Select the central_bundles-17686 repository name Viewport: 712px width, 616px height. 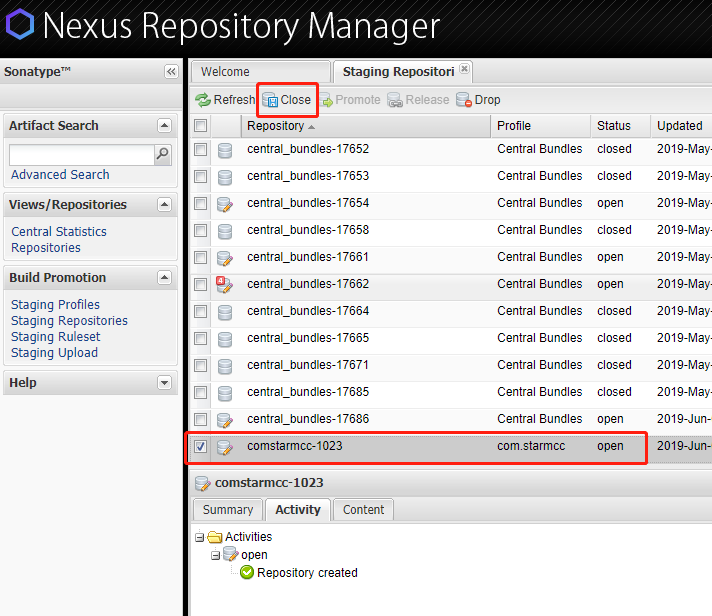click(308, 419)
